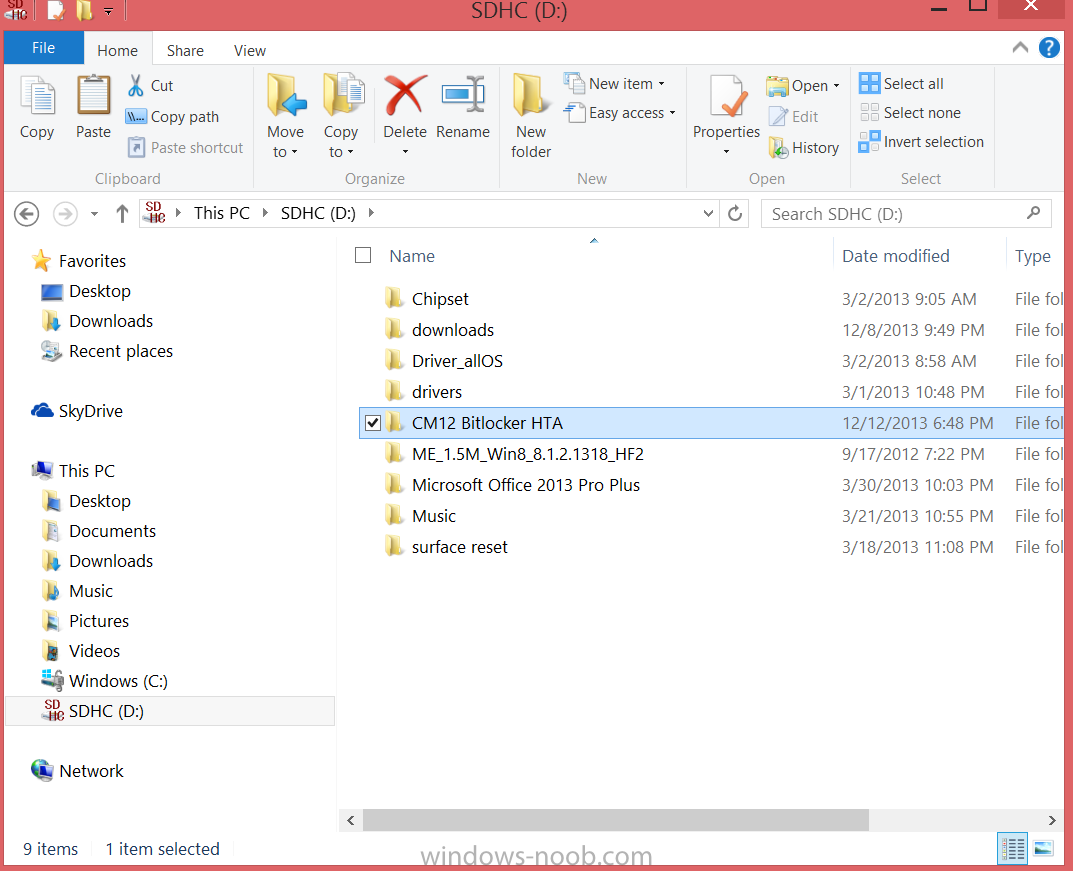Viewport: 1073px width, 871px height.
Task: Select the Chipset folder
Action: pos(440,299)
